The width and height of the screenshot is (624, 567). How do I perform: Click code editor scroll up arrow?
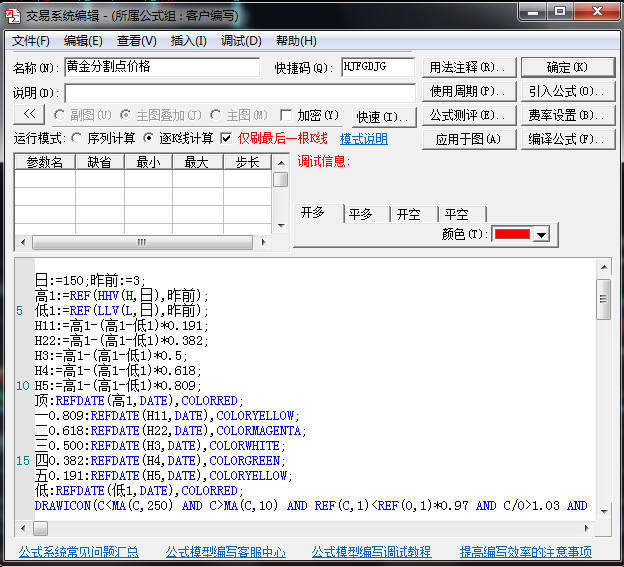pyautogui.click(x=604, y=267)
